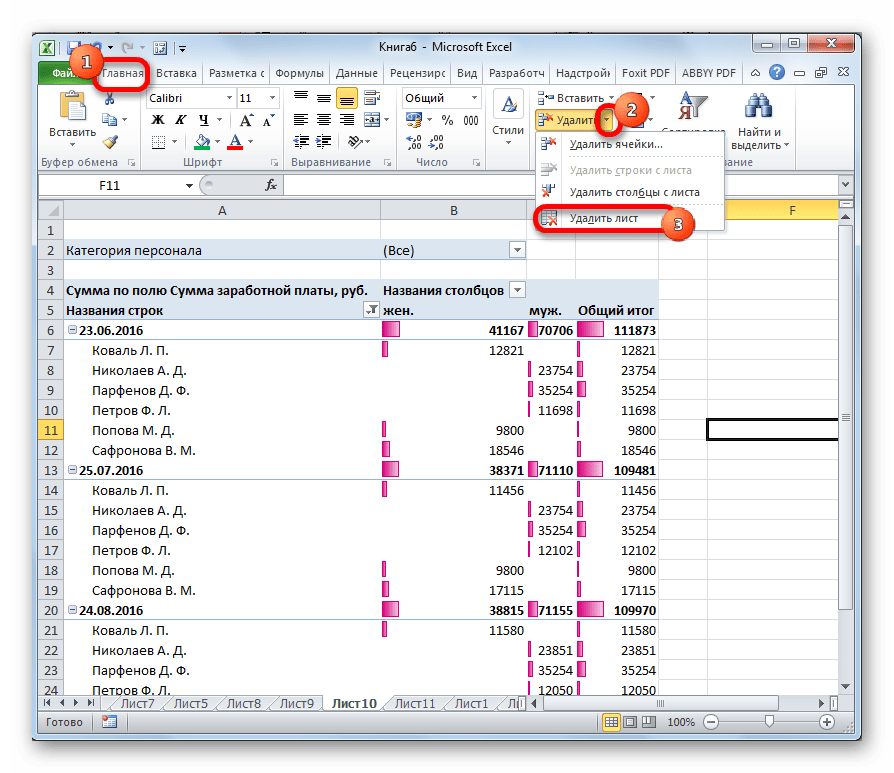Viewport: 894px width, 773px height.
Task: Click the zoom slider handle
Action: click(x=769, y=722)
